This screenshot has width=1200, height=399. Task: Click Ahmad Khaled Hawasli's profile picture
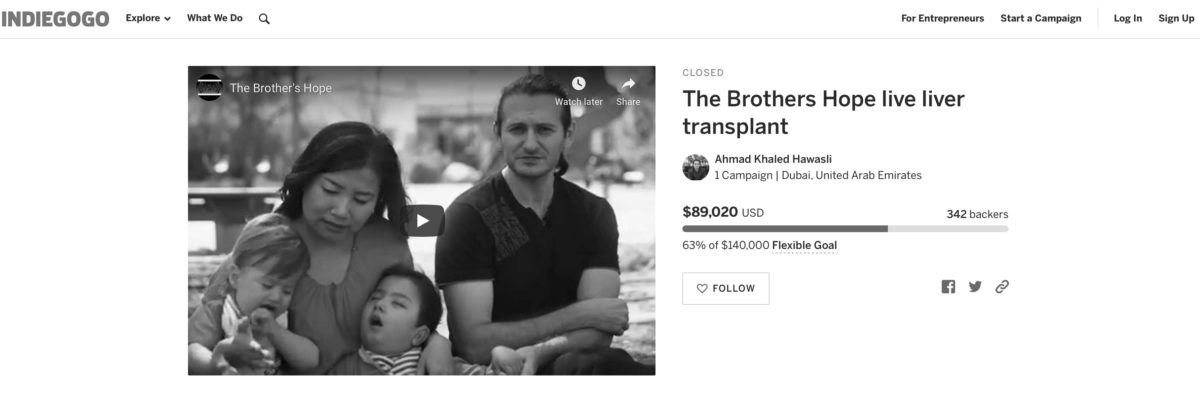[696, 167]
